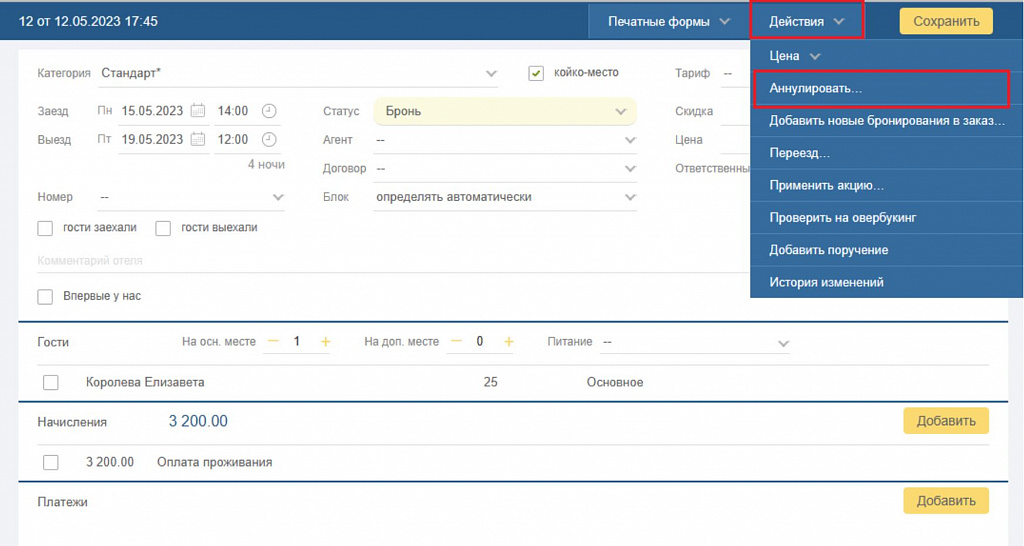This screenshot has height=546, width=1024.
Task: Open the check-in time clock picker
Action: [x=269, y=111]
